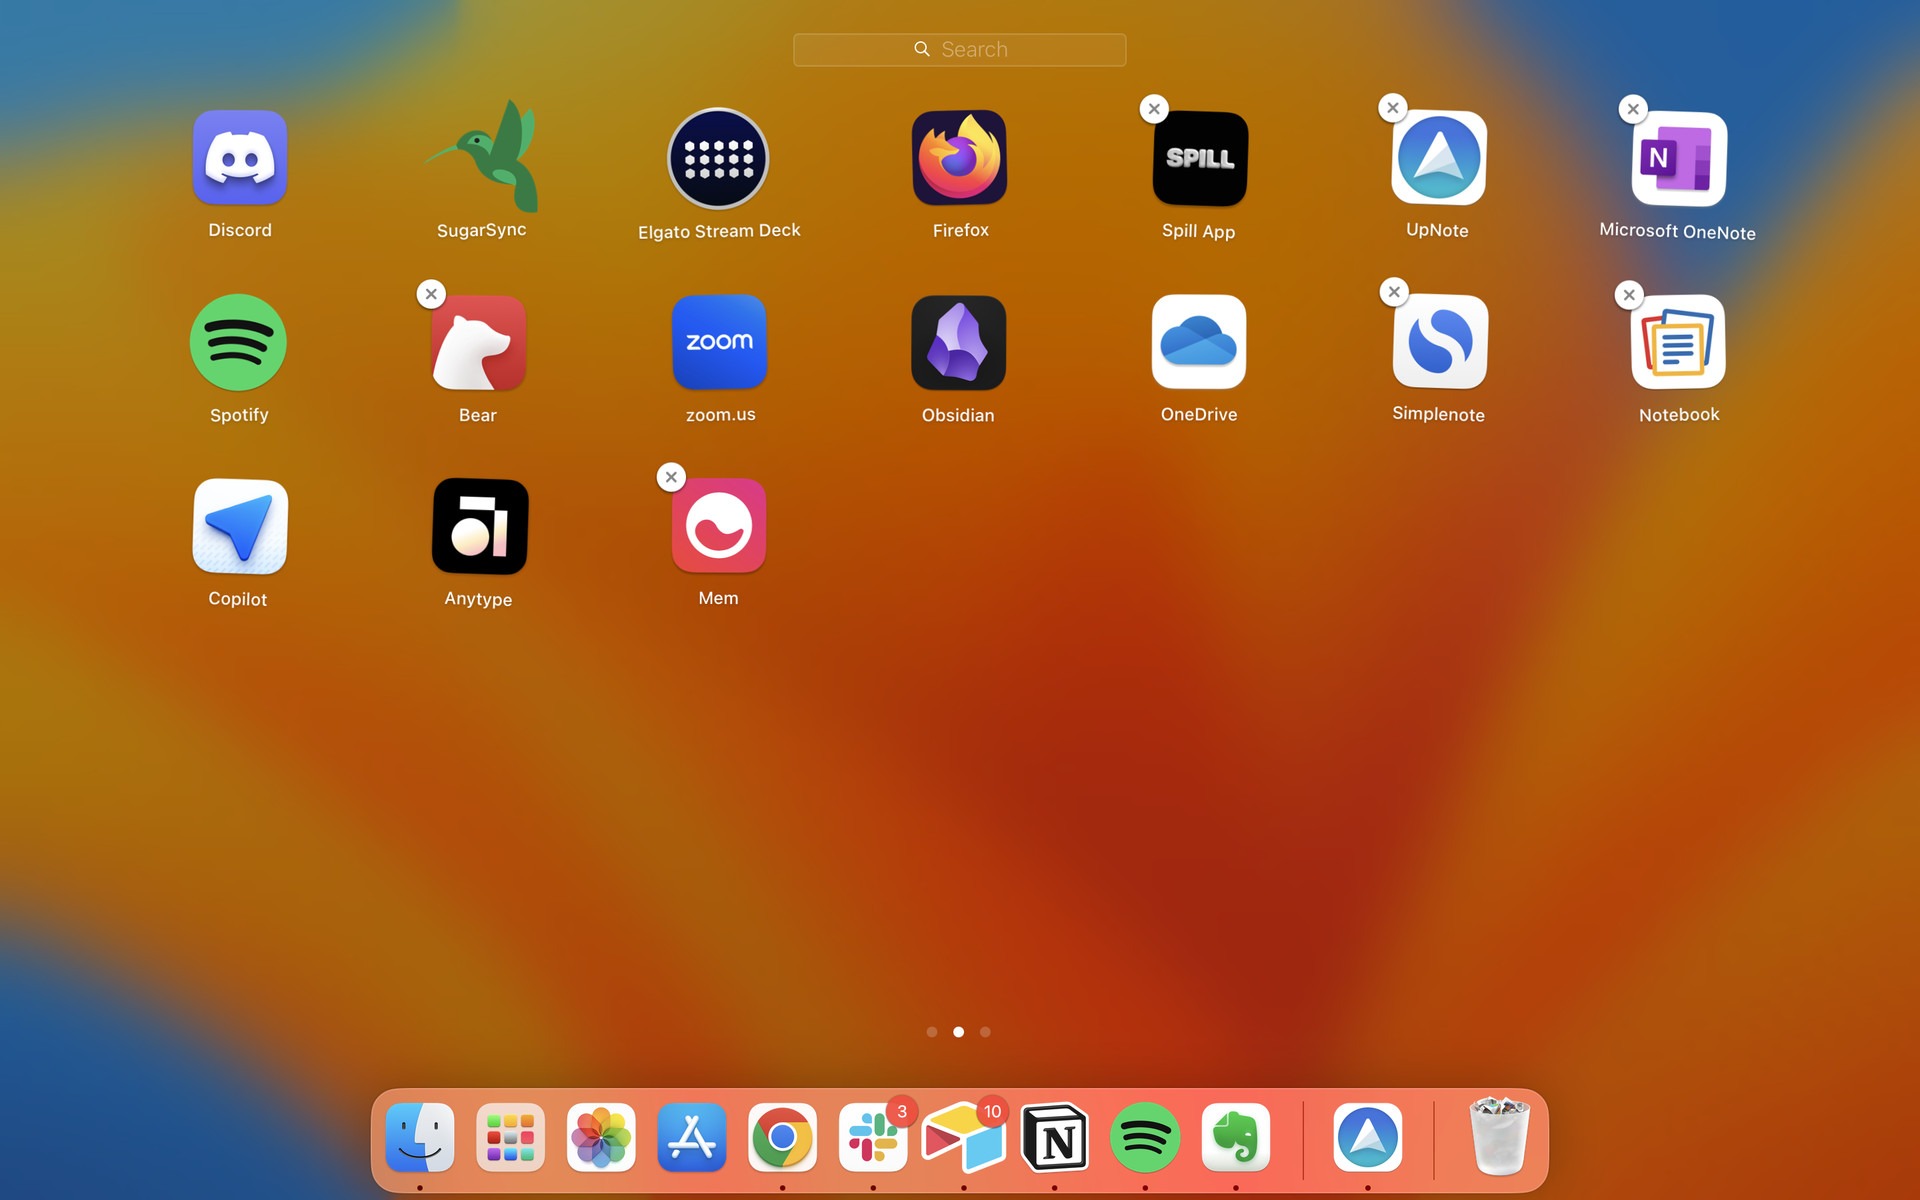The image size is (1920, 1200).
Task: Launch Obsidian app icon
Action: point(958,342)
